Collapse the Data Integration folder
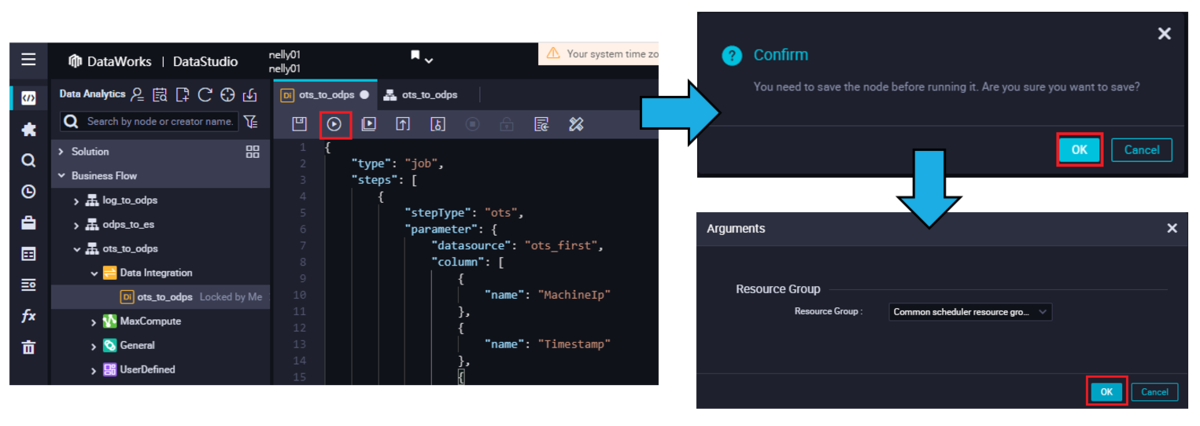Screen dimensions: 1200x426 [94, 273]
